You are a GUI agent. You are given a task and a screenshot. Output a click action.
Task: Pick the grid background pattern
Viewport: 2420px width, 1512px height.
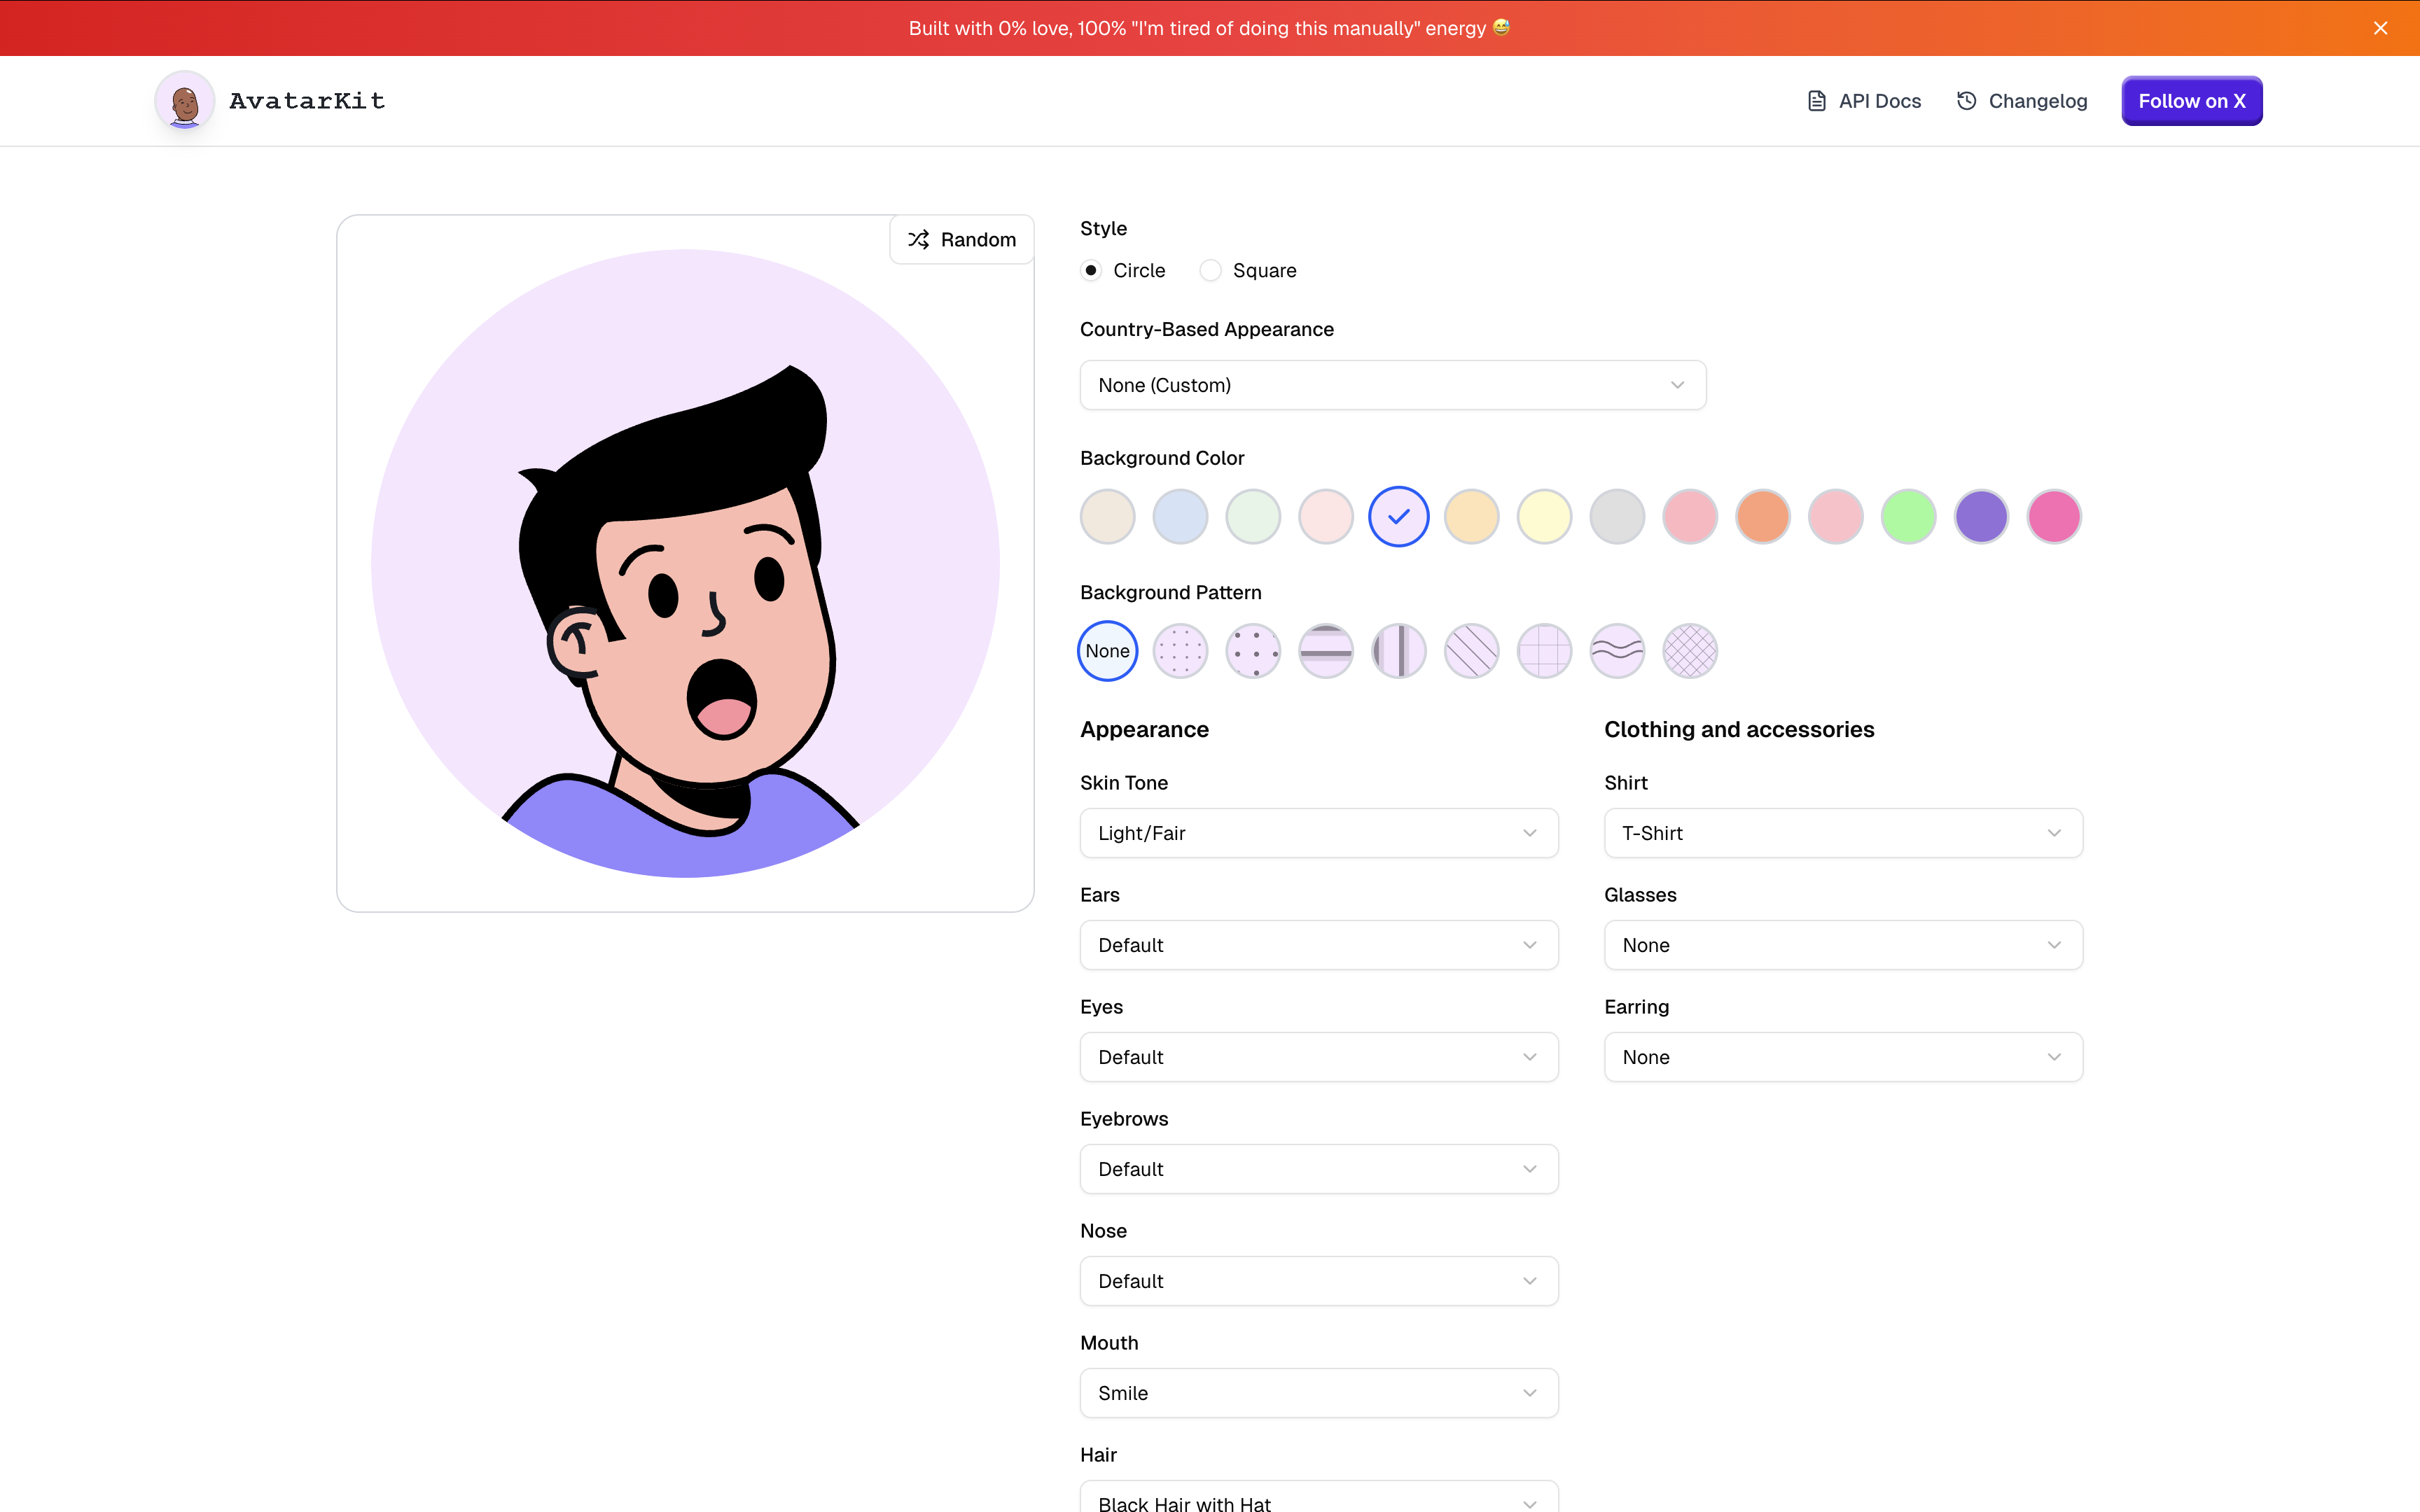coord(1544,651)
